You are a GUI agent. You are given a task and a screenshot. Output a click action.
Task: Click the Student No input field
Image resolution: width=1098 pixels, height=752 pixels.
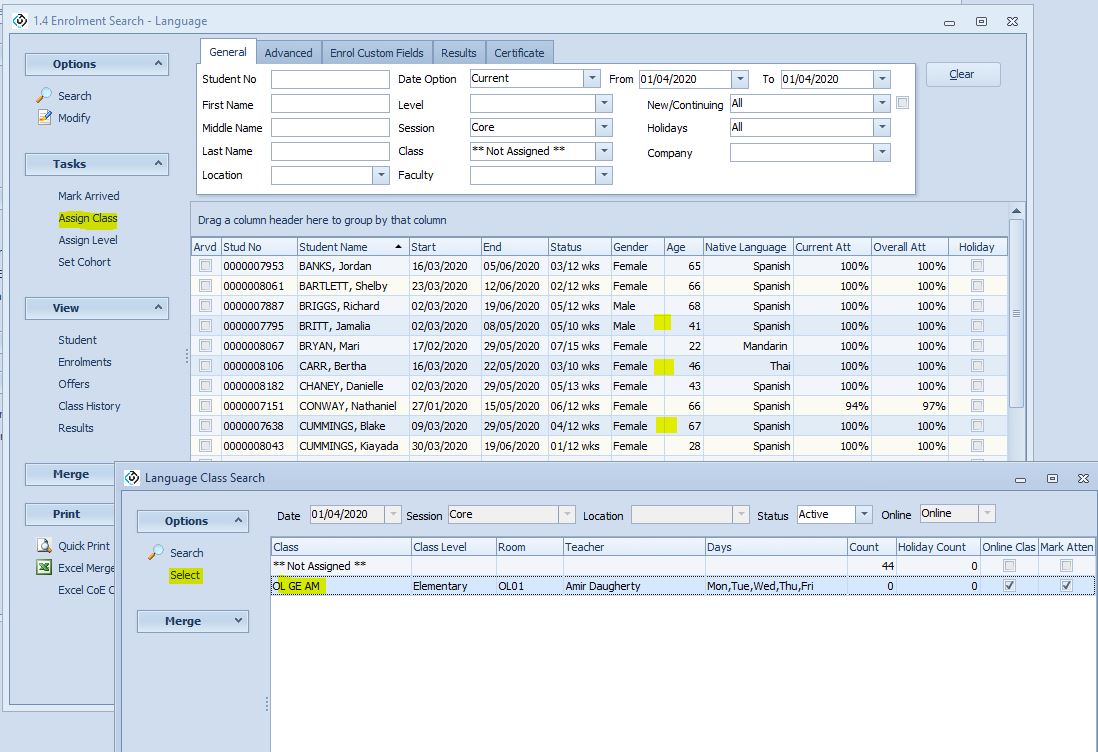point(329,79)
